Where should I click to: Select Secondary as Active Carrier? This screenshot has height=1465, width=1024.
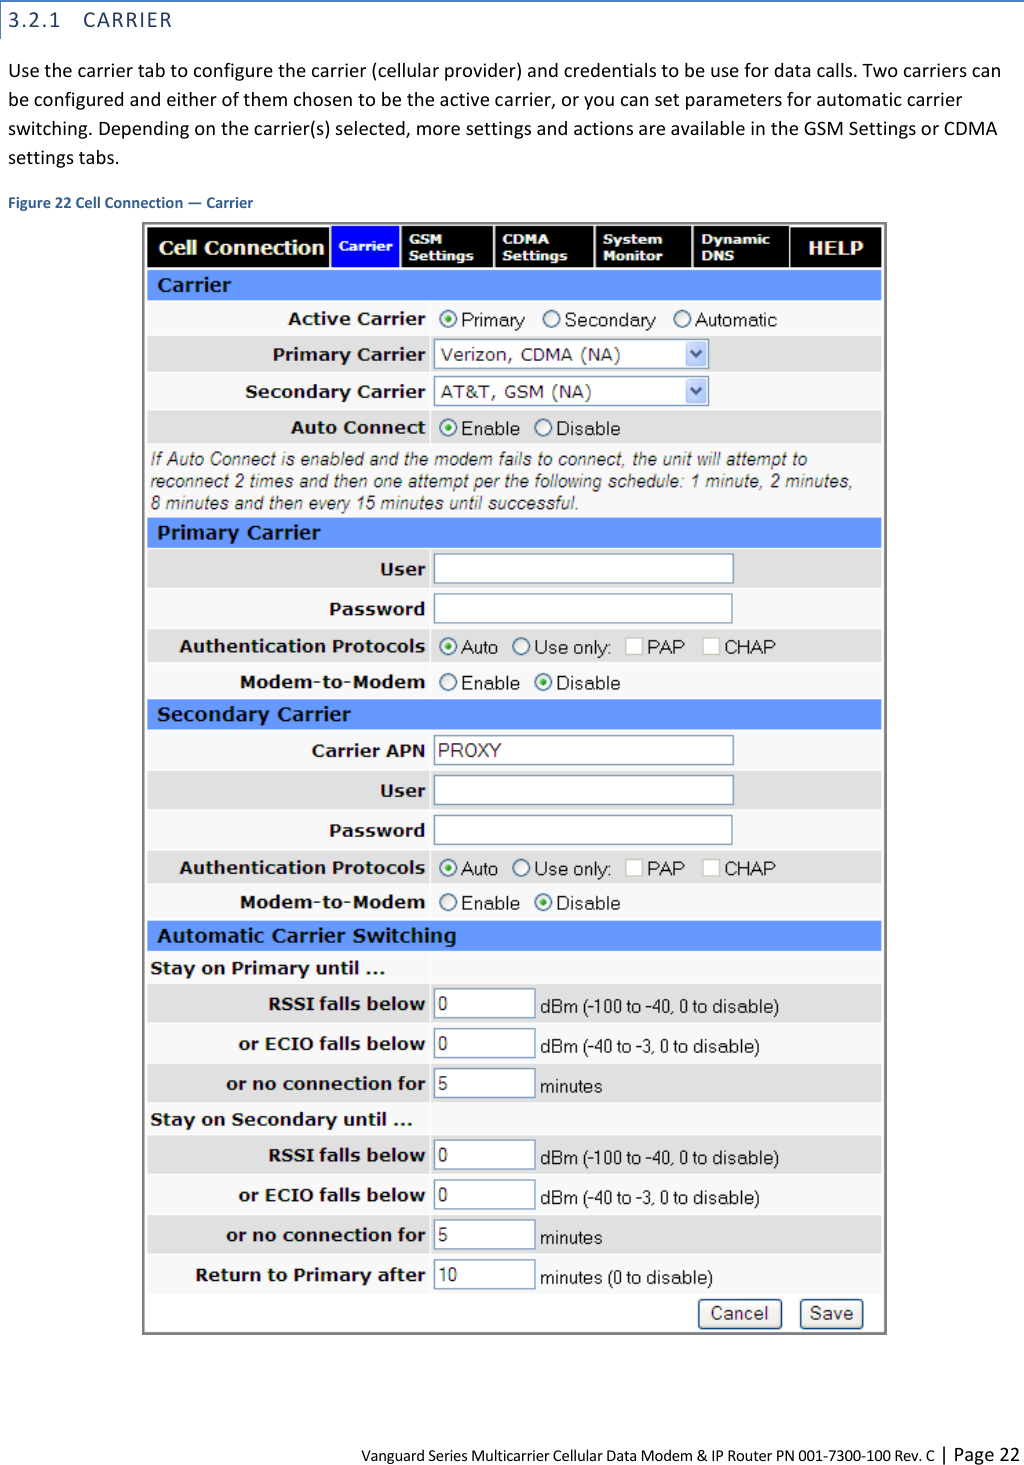pos(551,319)
